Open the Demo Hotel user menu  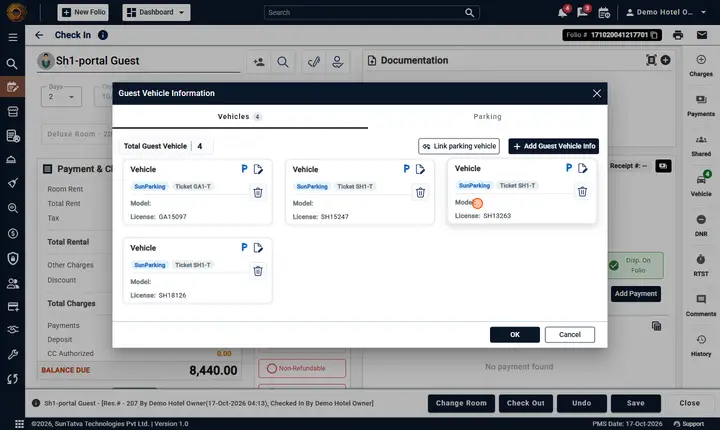tap(666, 12)
